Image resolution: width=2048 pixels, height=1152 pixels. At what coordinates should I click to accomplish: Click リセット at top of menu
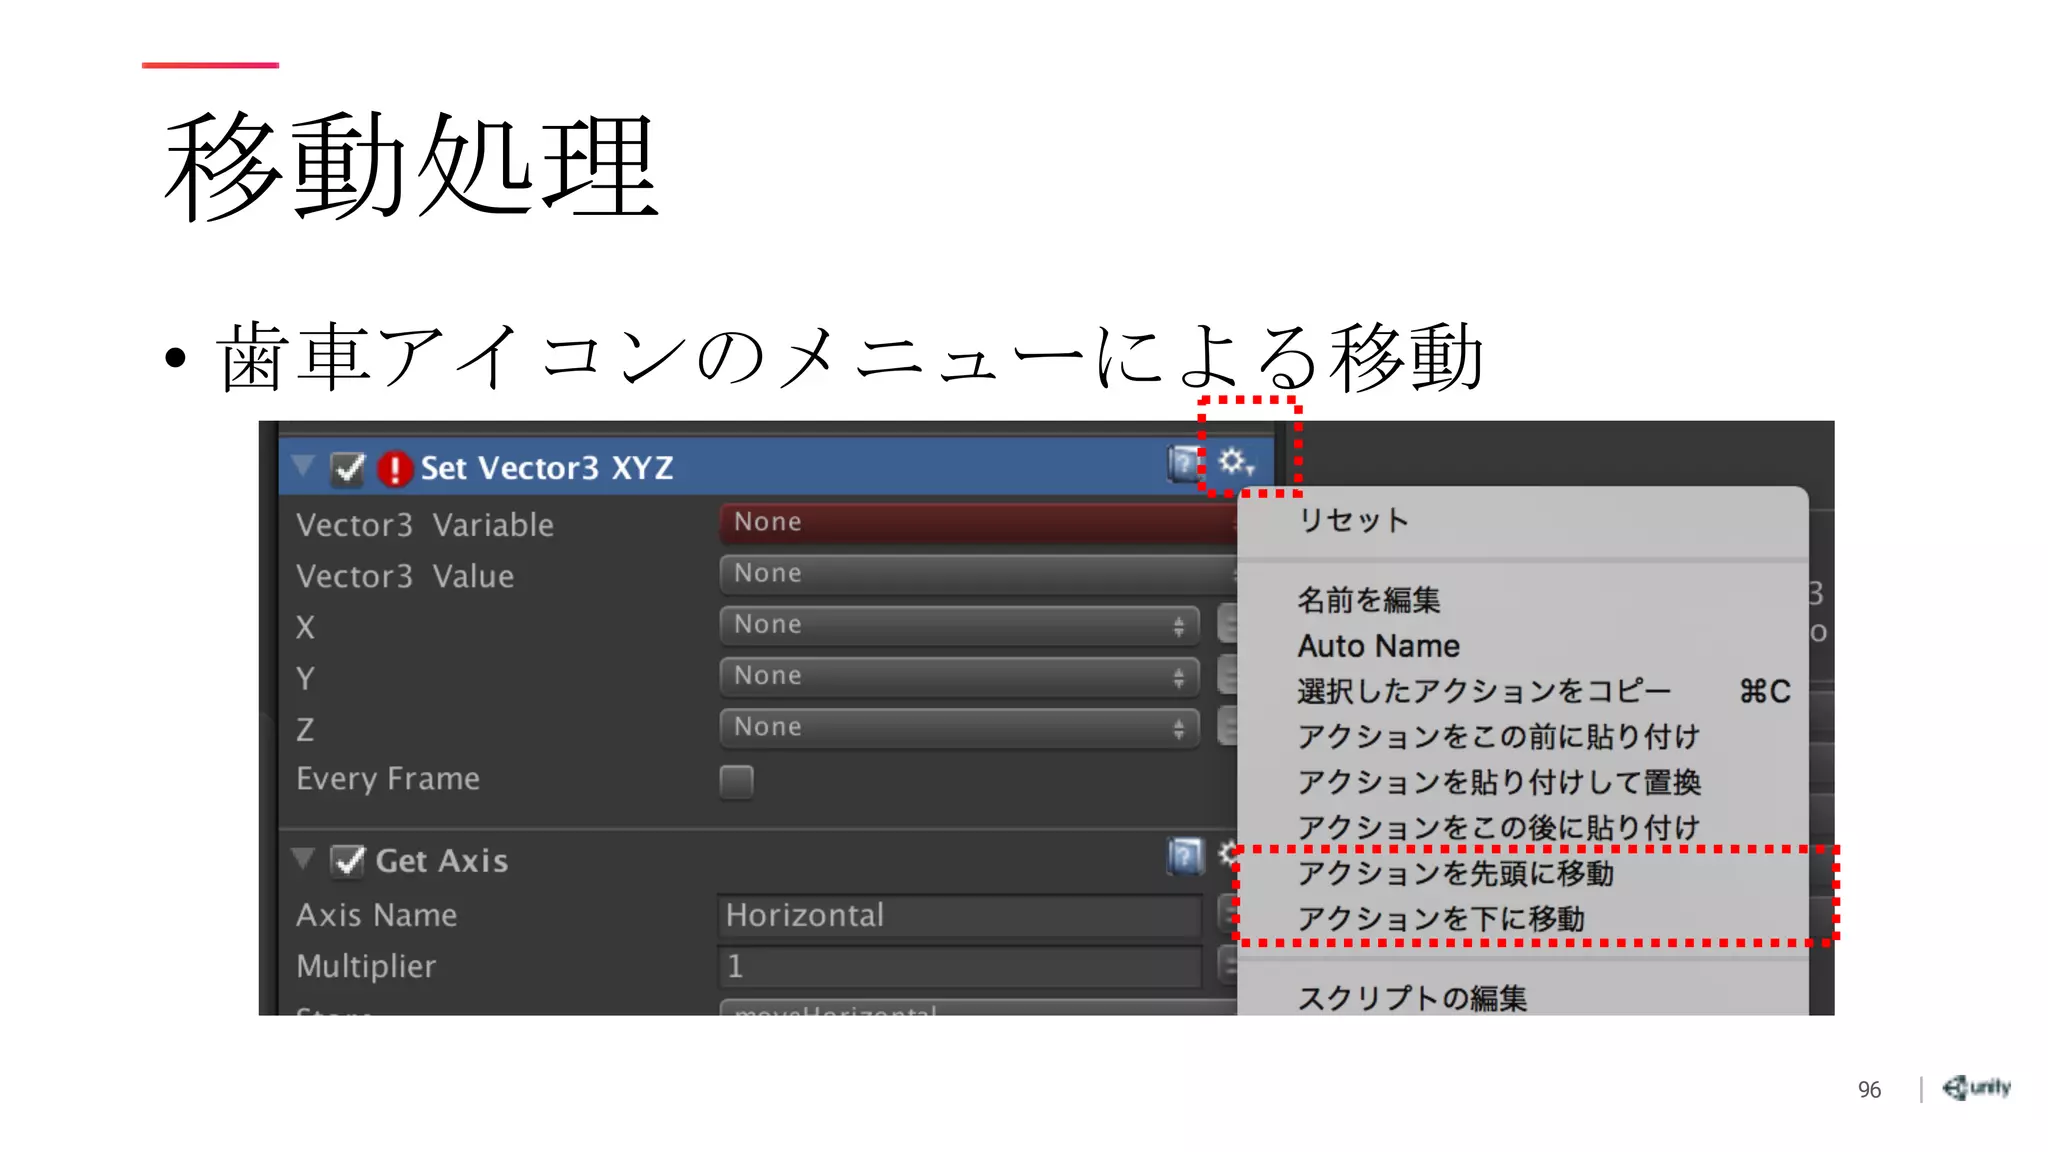(1352, 520)
